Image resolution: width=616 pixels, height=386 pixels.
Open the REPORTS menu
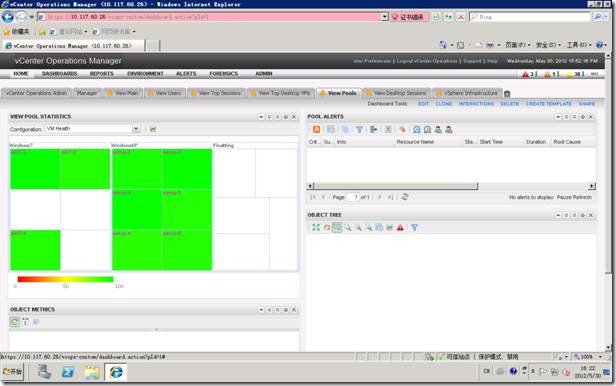click(101, 73)
